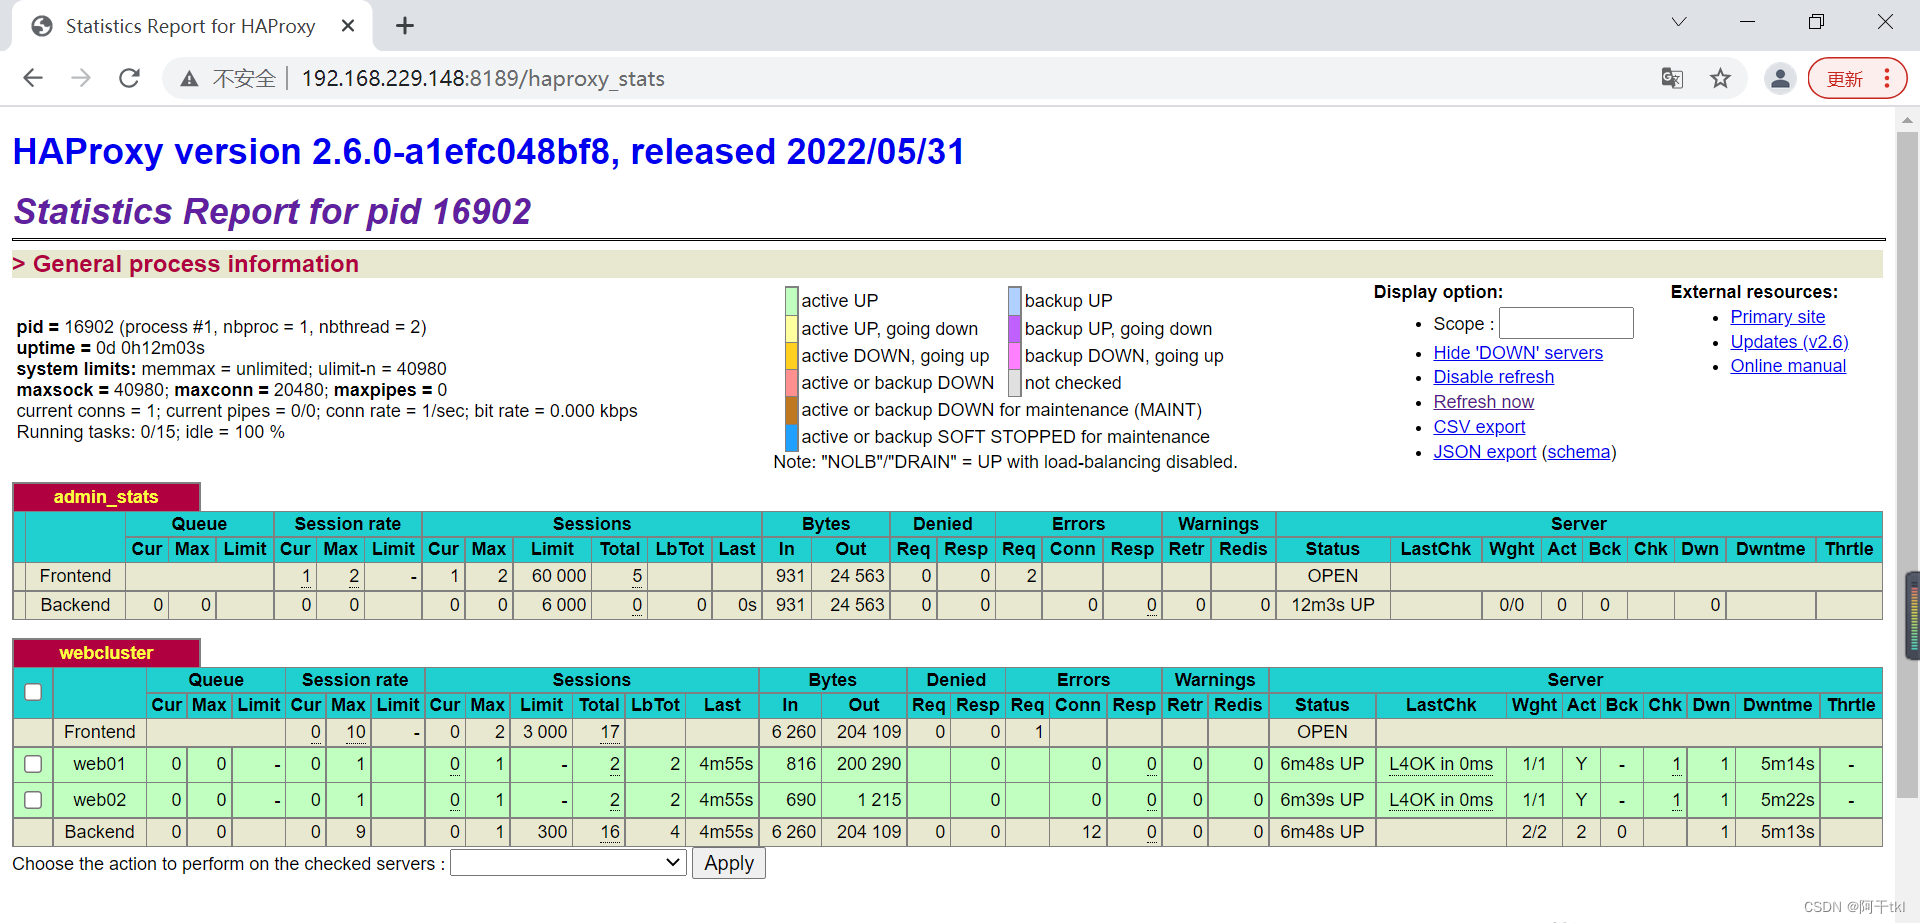1920x923 pixels.
Task: Click the admin_stats proxy title
Action: click(x=106, y=497)
